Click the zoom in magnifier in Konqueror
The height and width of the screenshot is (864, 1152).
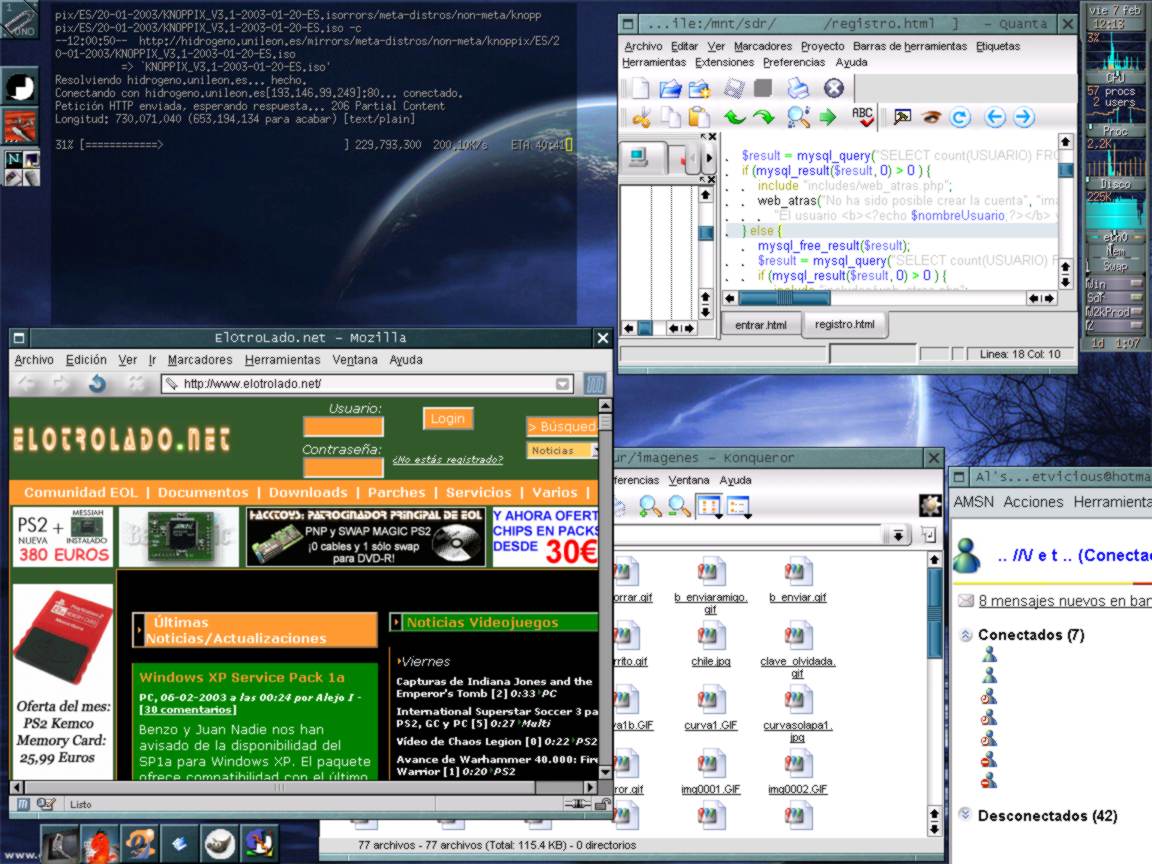point(650,507)
